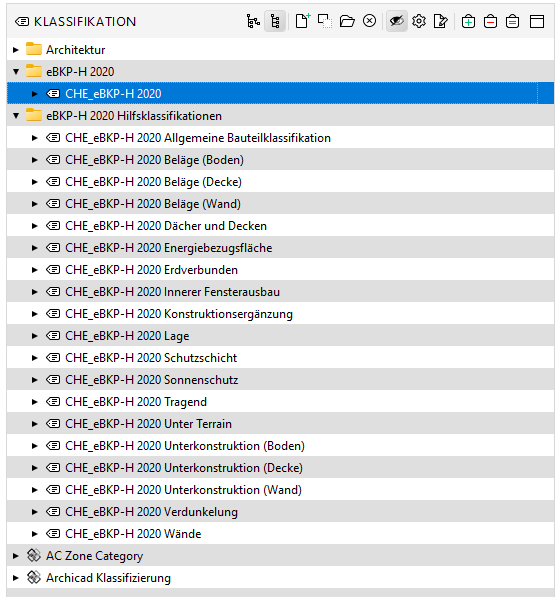Create a new classification with the page-plus icon

click(x=303, y=21)
